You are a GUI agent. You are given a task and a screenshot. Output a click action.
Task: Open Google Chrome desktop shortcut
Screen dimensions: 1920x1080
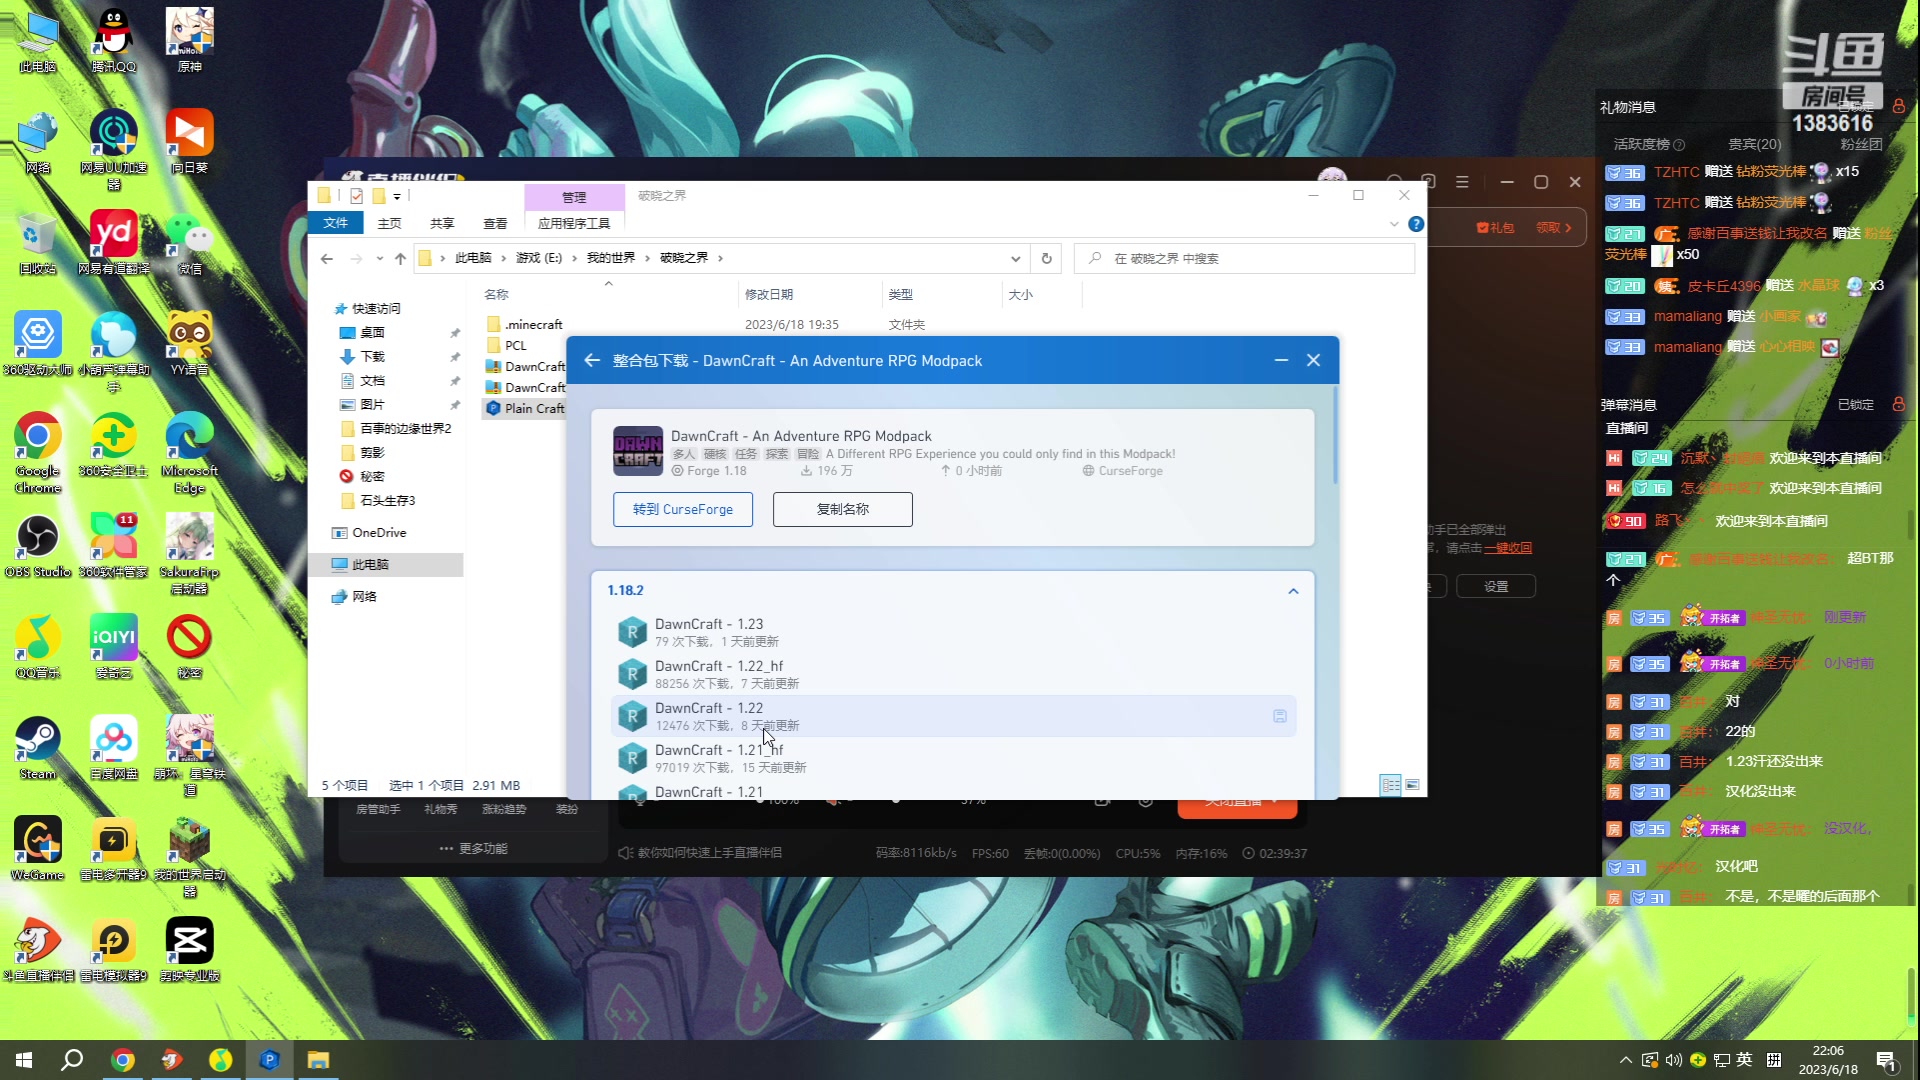(x=38, y=452)
